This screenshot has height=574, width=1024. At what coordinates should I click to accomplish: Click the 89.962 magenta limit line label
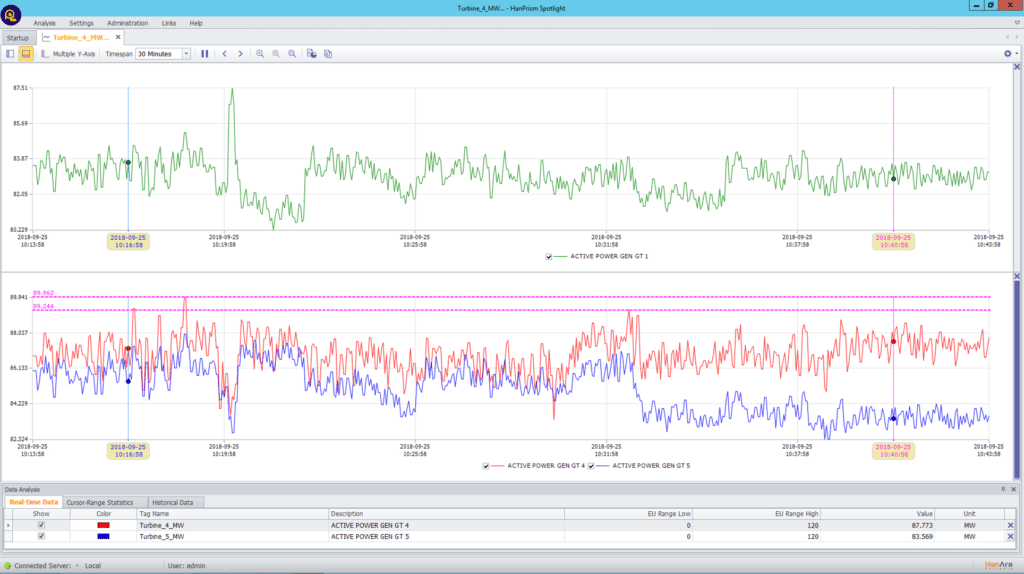[43, 293]
